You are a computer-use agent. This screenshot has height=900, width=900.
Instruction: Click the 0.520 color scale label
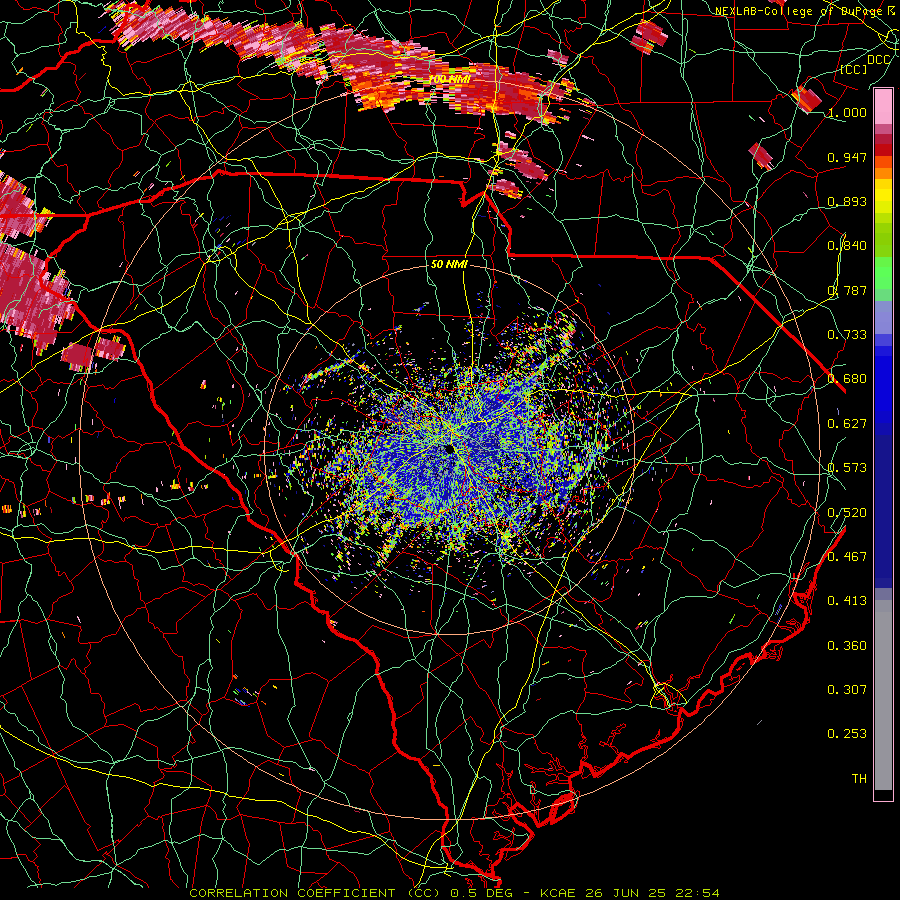(847, 513)
